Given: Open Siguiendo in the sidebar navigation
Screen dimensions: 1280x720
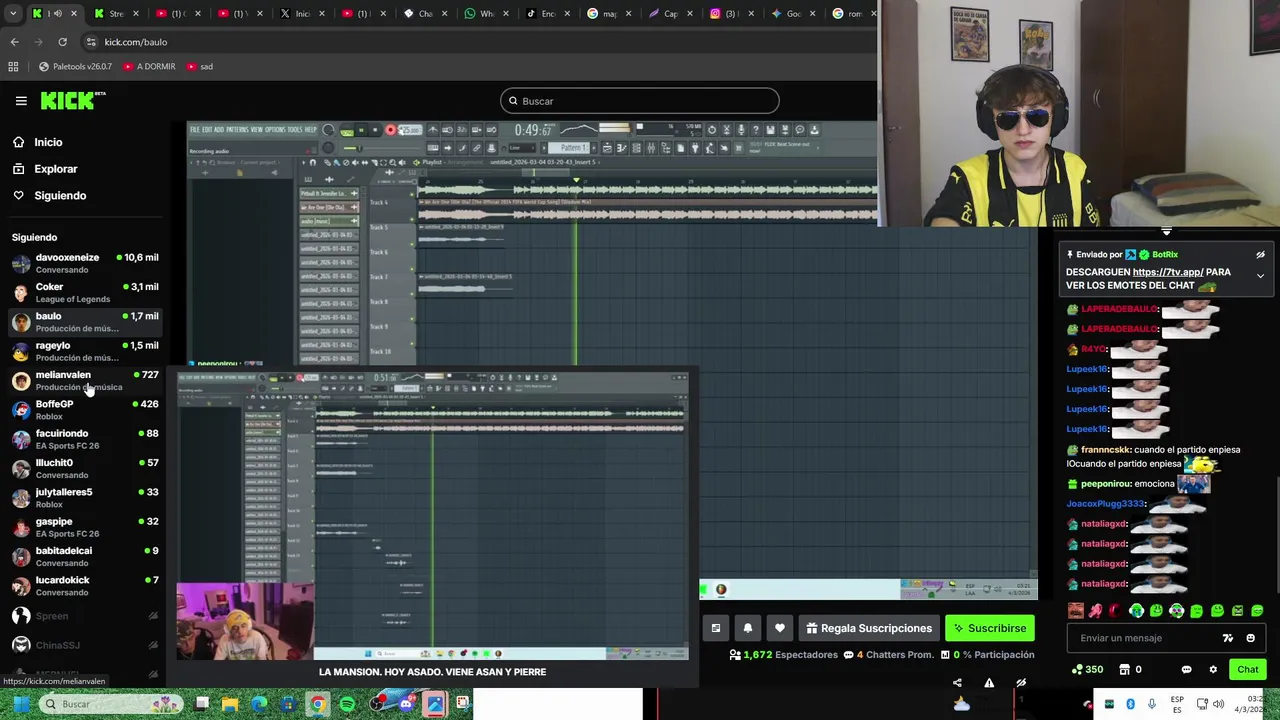Looking at the screenshot, I should tap(60, 195).
